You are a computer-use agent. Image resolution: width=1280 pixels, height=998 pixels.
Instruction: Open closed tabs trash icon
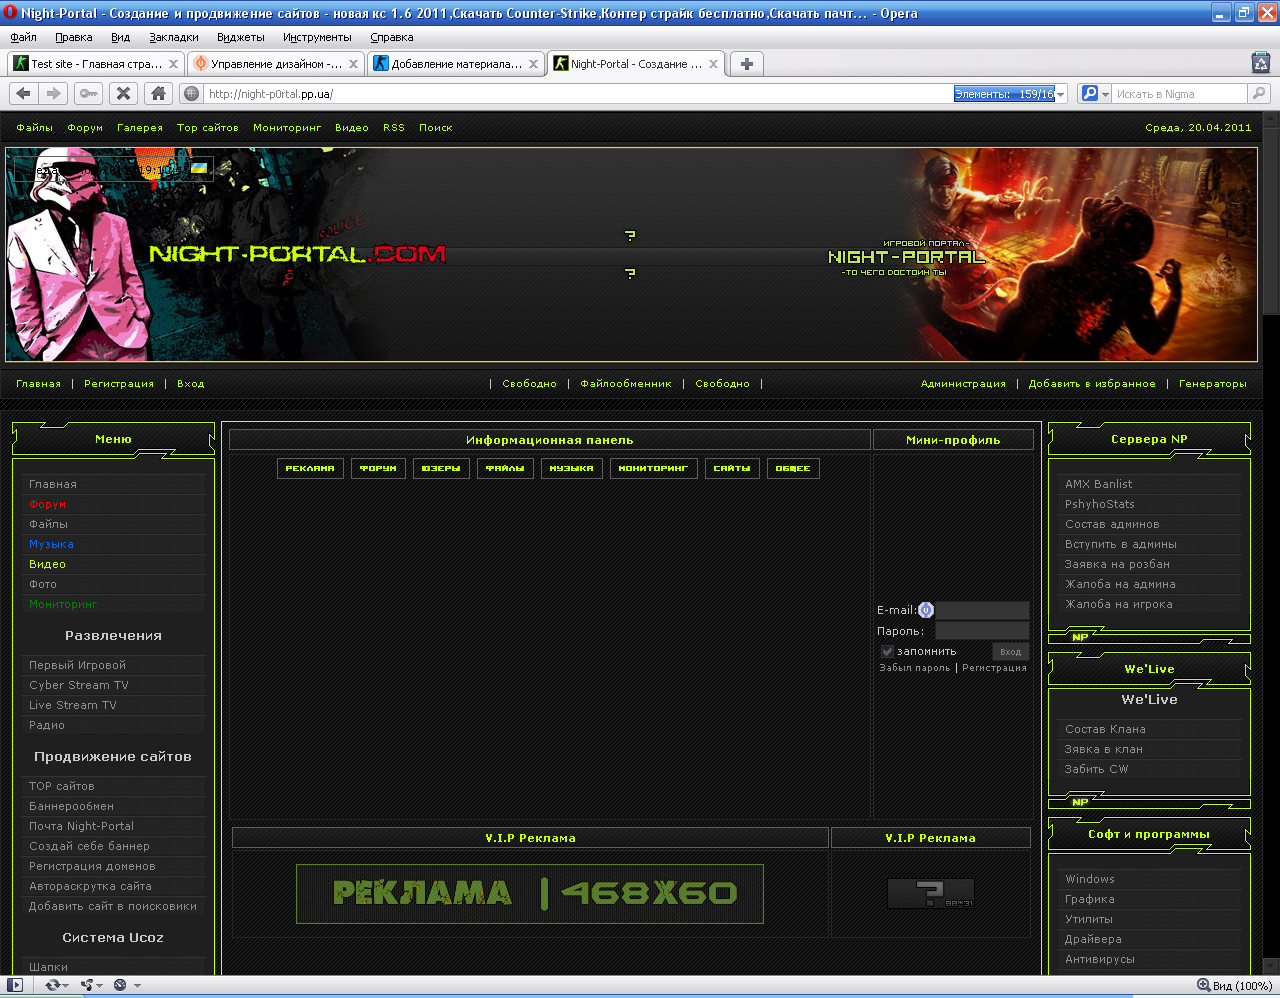(x=1261, y=63)
